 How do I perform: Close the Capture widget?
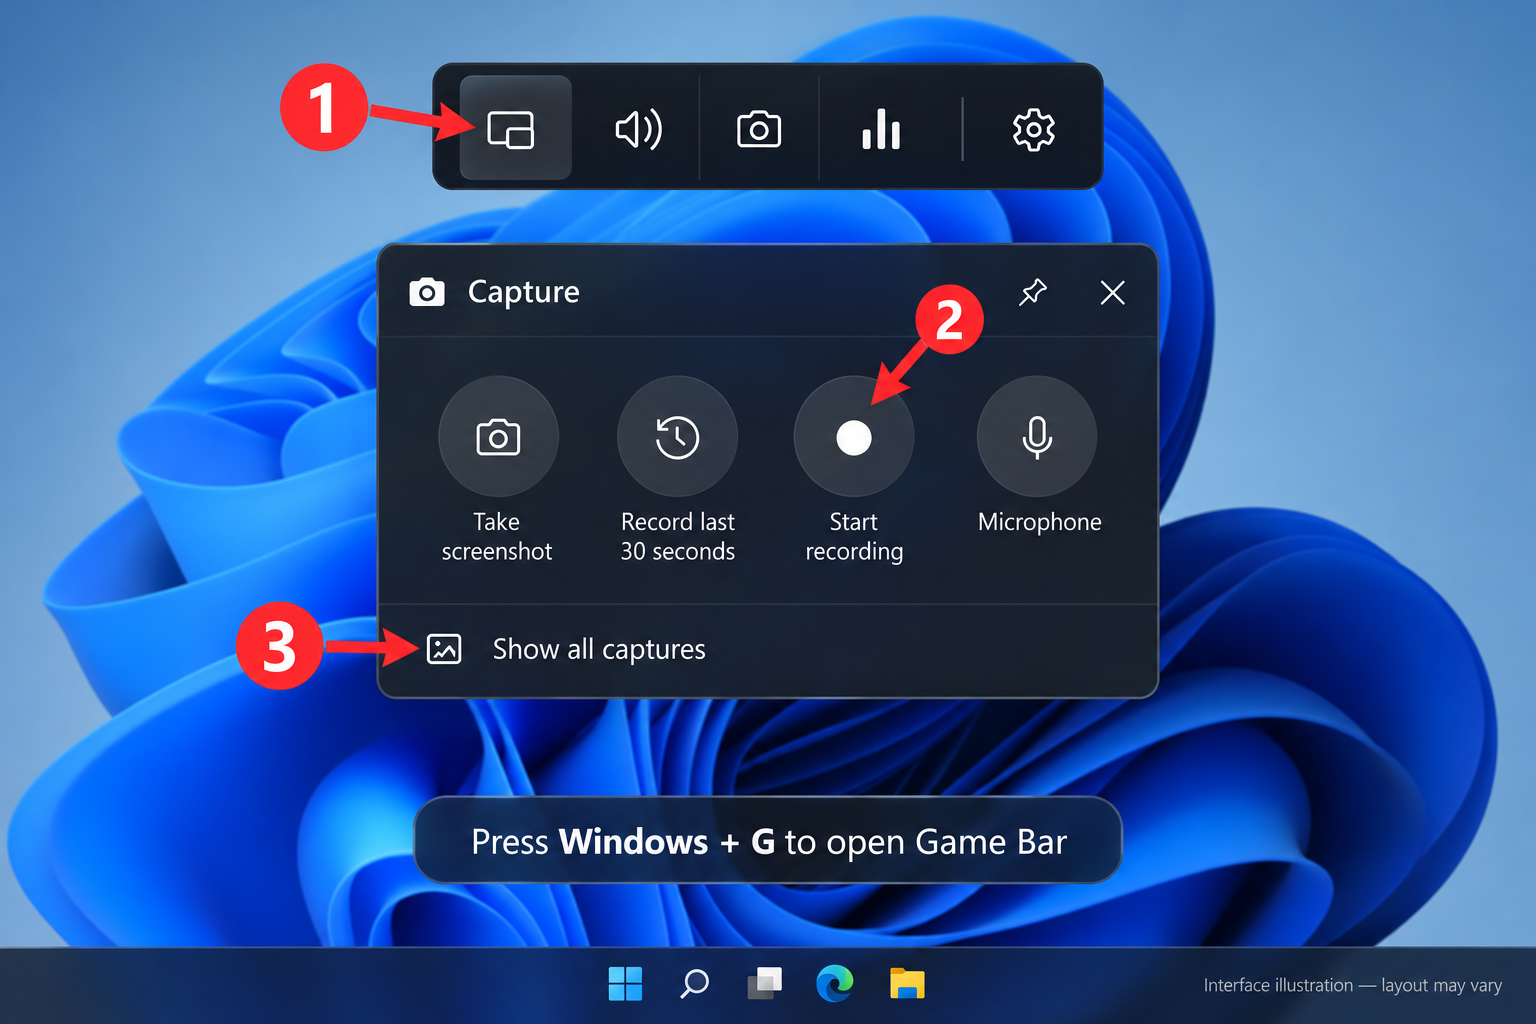(1112, 292)
